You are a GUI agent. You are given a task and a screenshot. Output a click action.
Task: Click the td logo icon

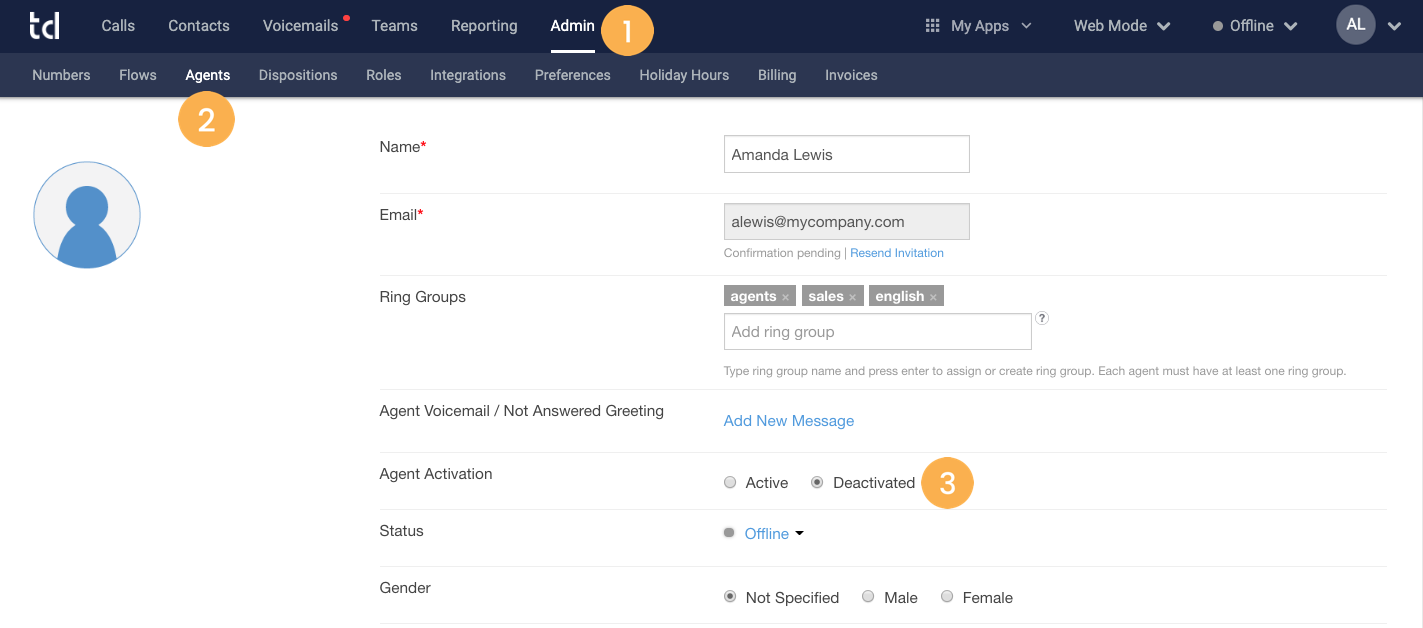tap(44, 26)
